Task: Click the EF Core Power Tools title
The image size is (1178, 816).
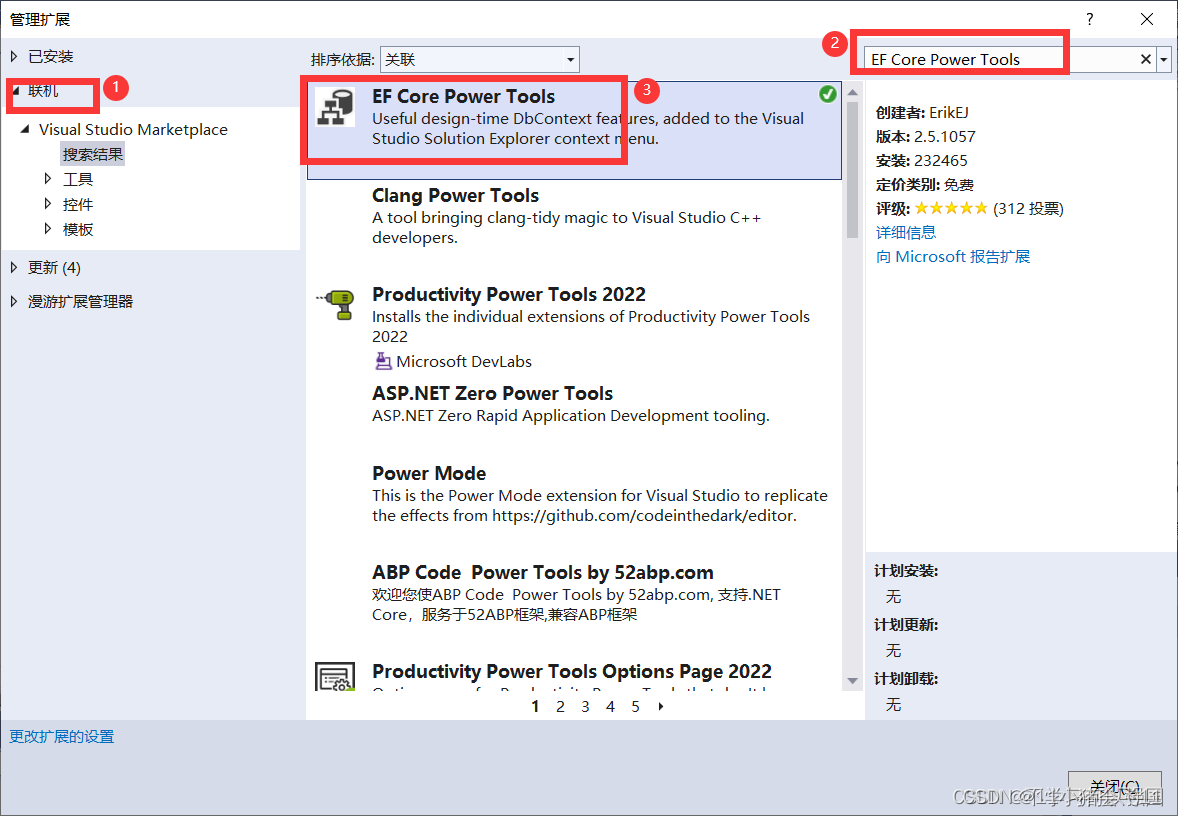Action: point(464,96)
